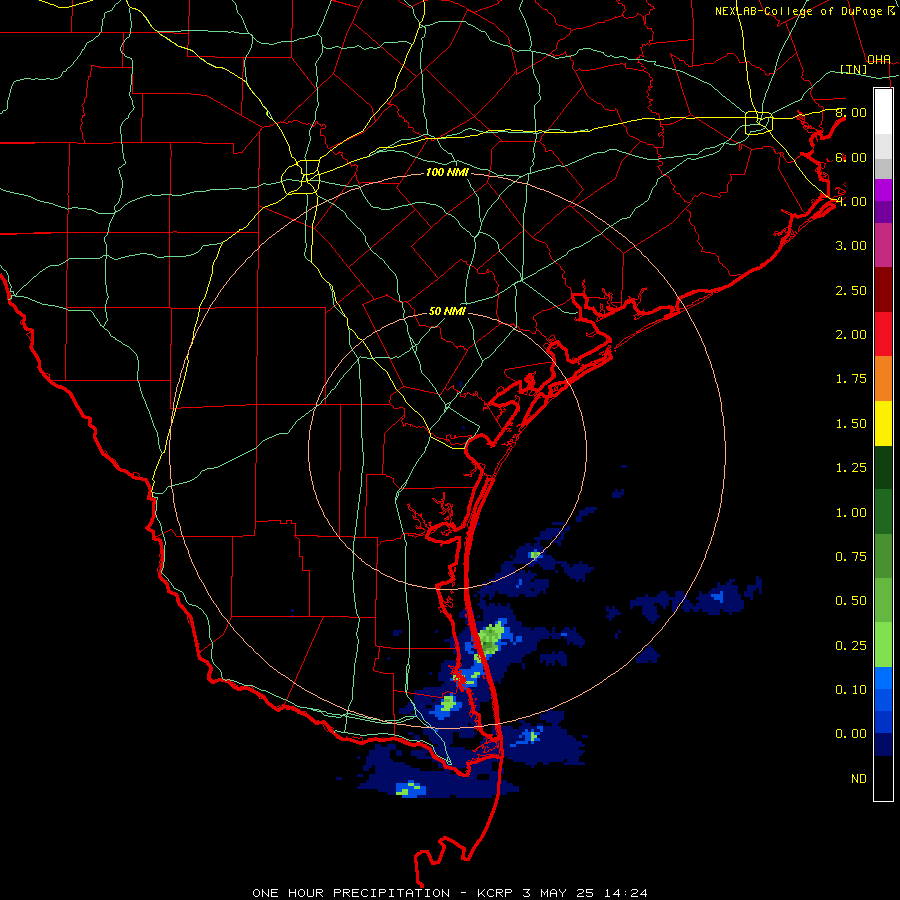Click the dark navy 0.00 legend swatch
900x900 pixels.
click(x=883, y=744)
